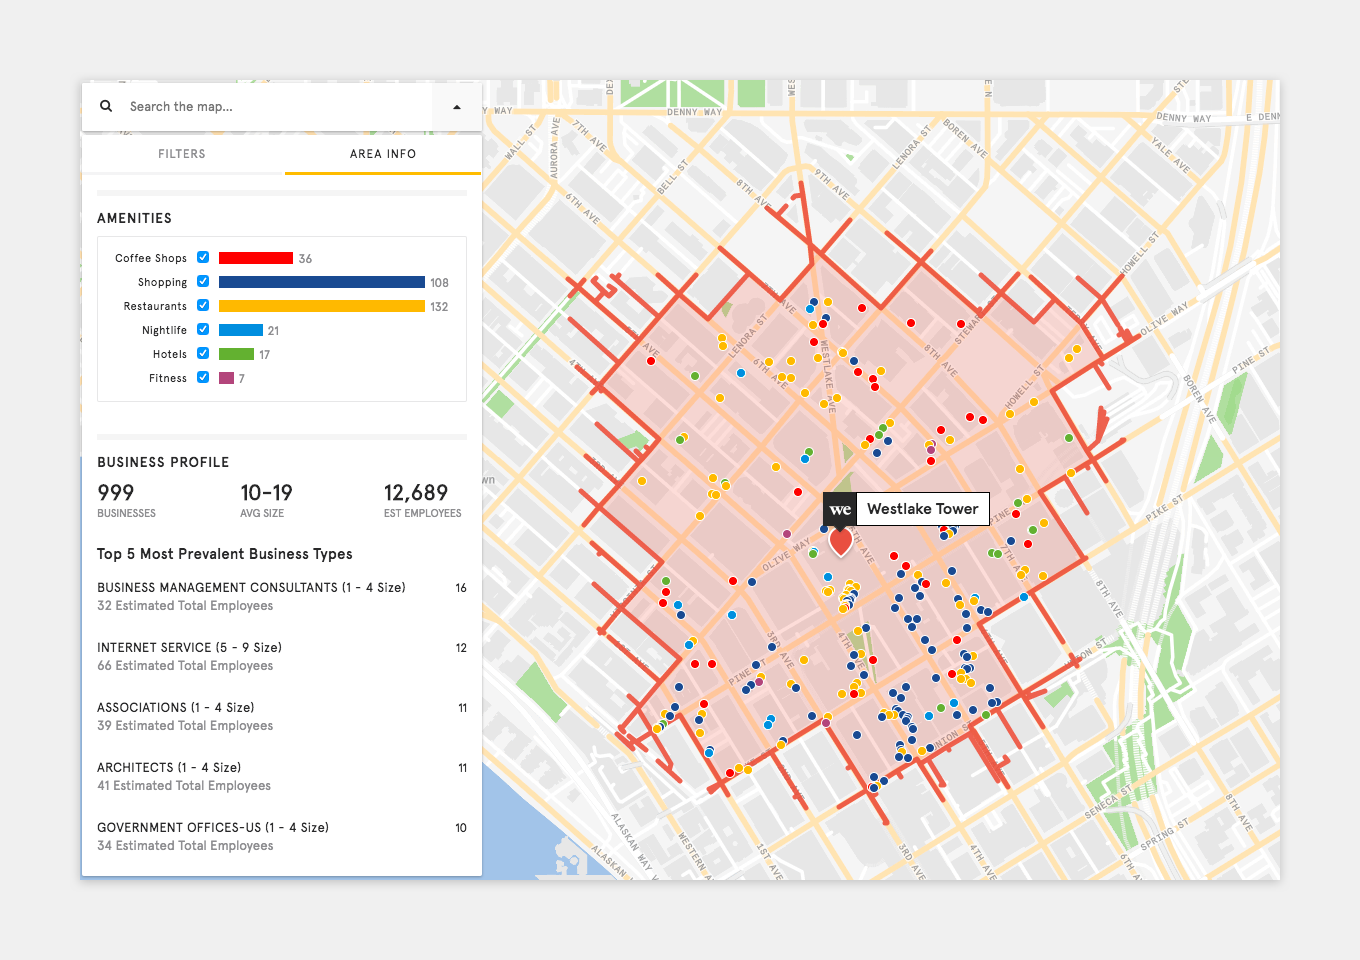The height and width of the screenshot is (960, 1360).
Task: Click the 999 Businesses statistic
Action: pos(126,500)
